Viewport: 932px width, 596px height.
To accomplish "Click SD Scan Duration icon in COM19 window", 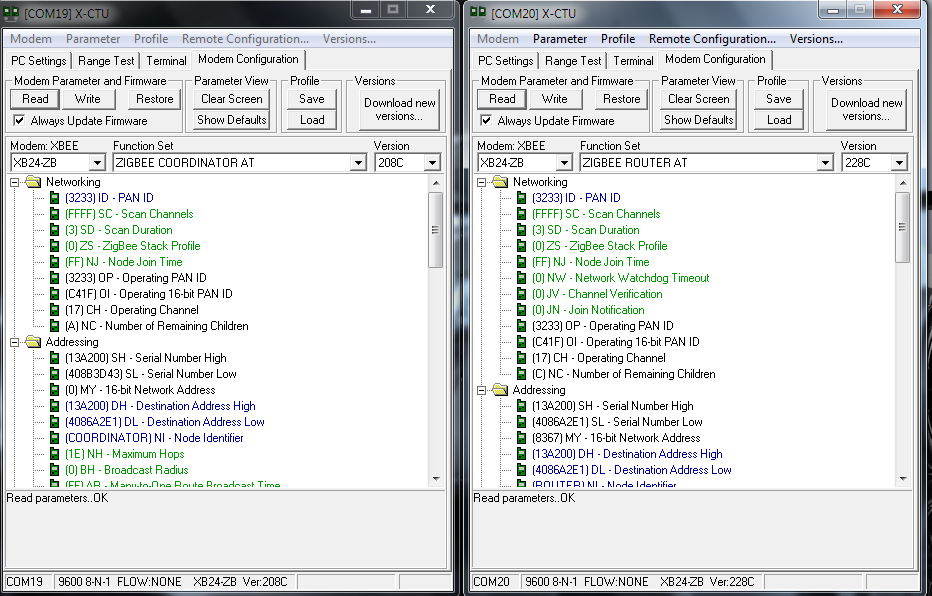I will point(54,230).
